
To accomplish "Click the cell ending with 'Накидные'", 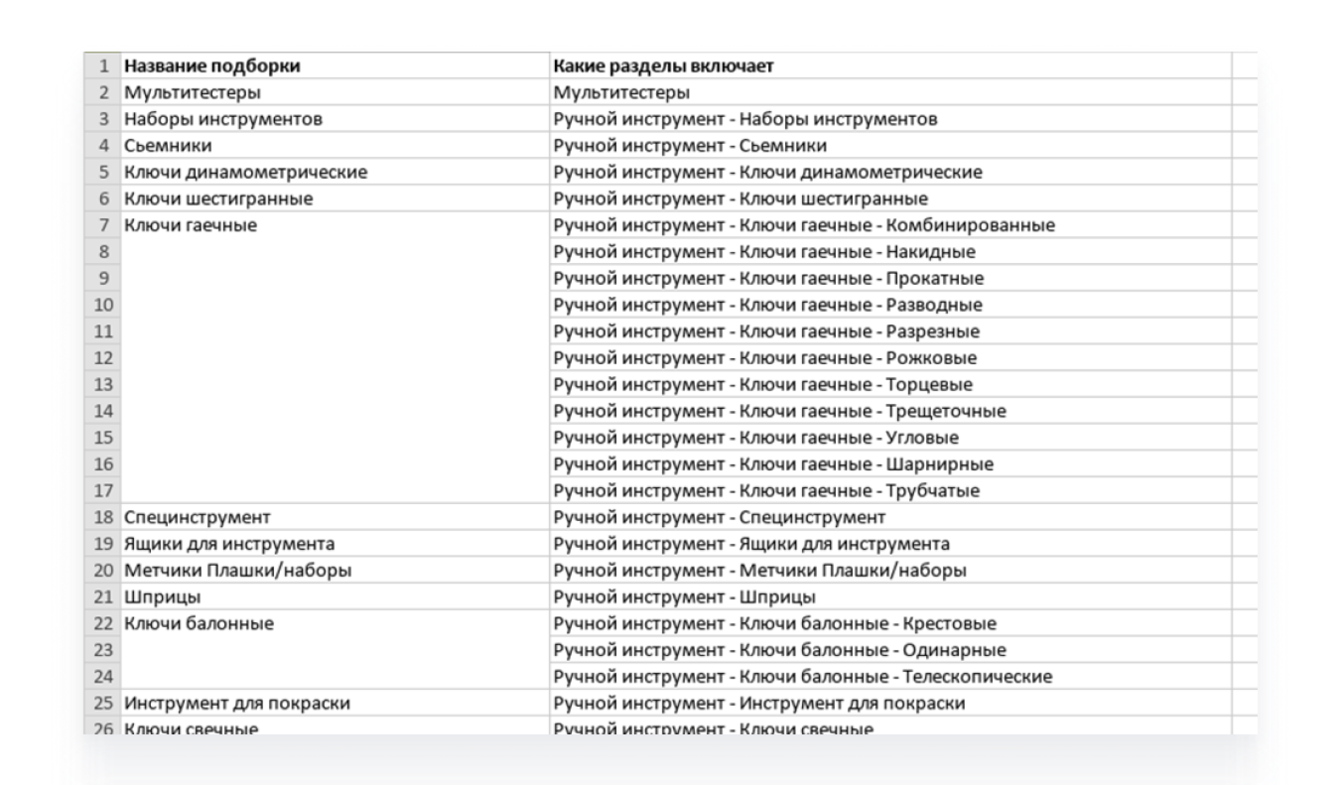I will pyautogui.click(x=765, y=252).
